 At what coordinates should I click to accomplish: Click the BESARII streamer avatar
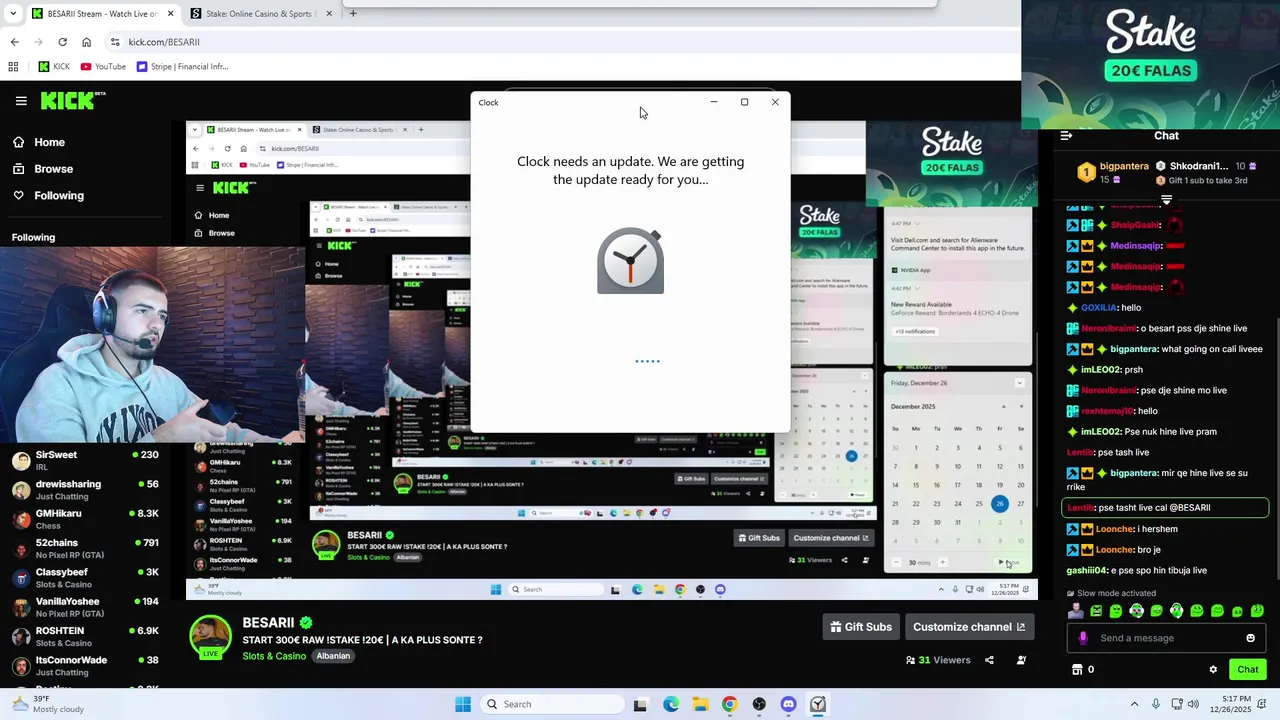(211, 638)
